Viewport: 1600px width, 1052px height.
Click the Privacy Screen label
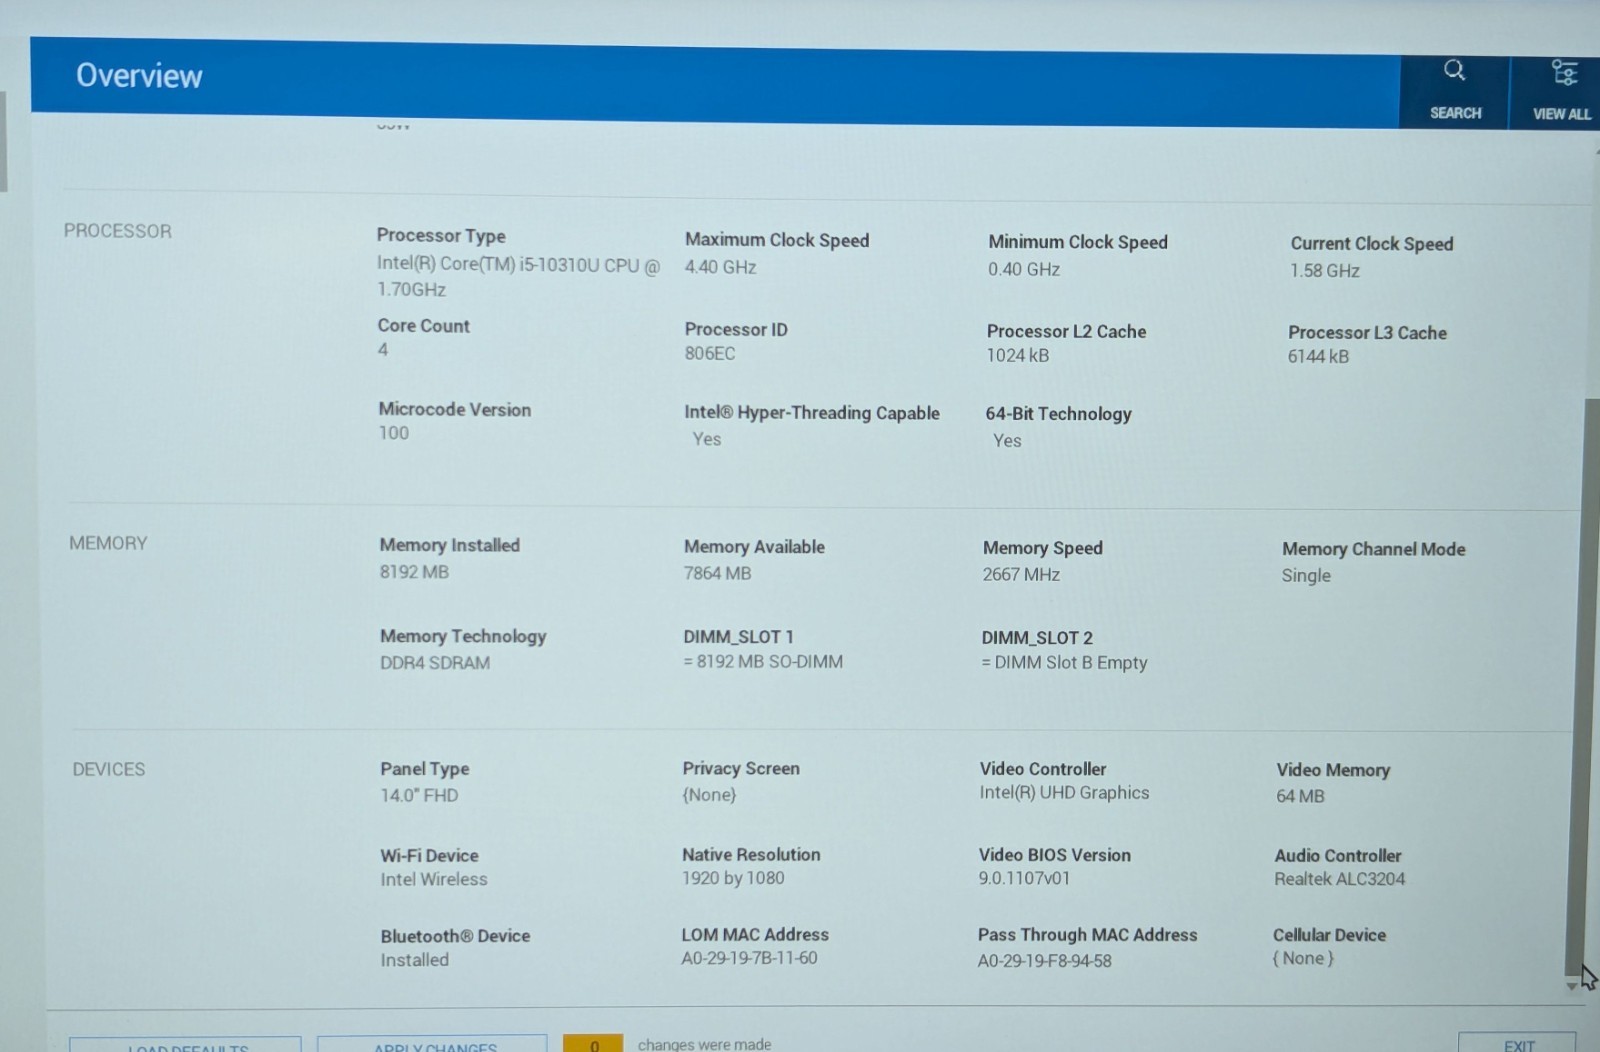pos(741,769)
